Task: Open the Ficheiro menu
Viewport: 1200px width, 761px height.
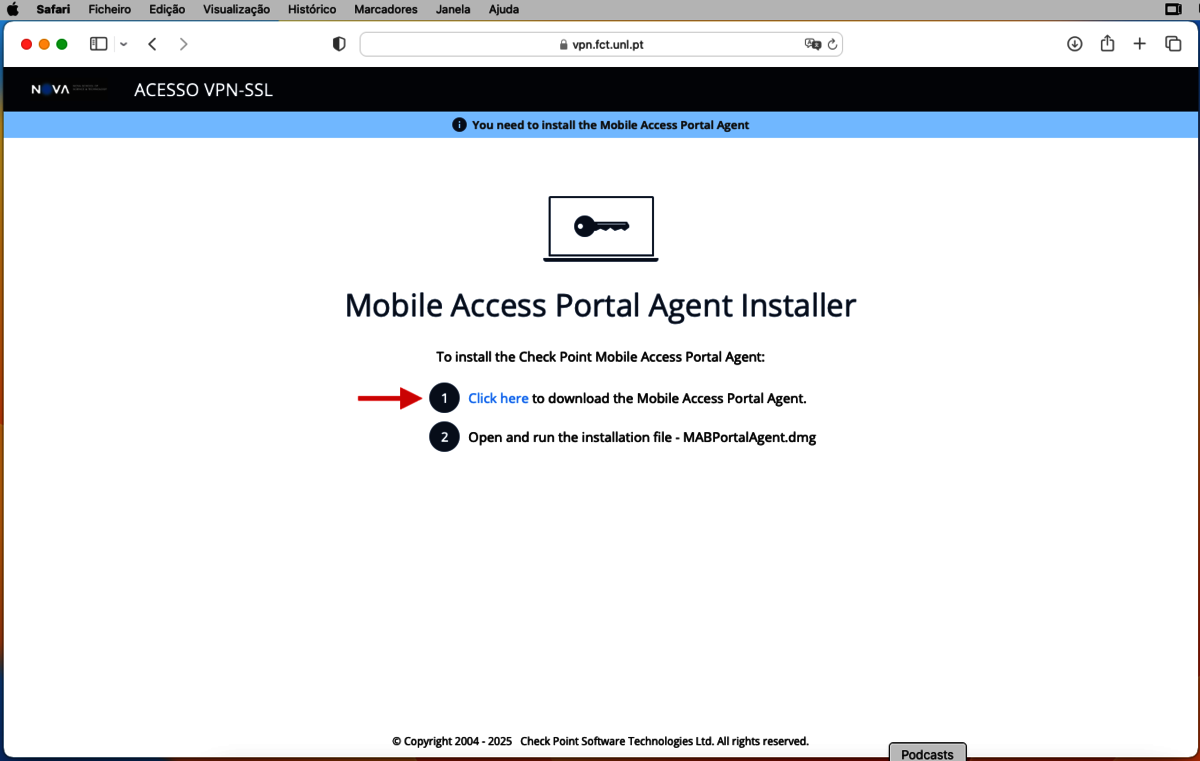Action: tap(109, 9)
